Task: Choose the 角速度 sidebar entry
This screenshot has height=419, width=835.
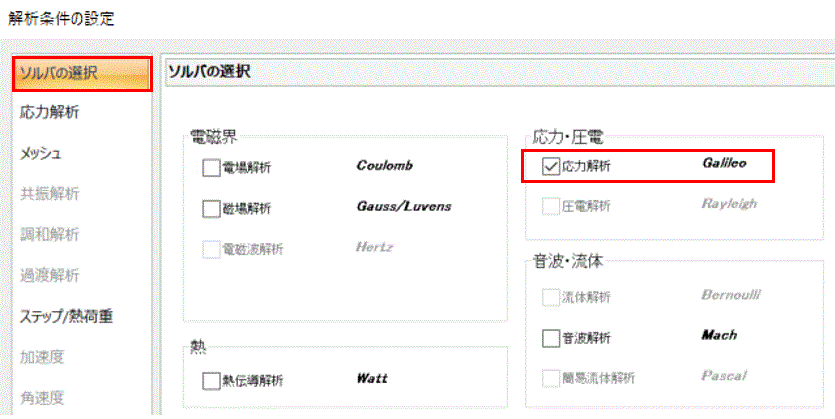Action: [x=42, y=398]
